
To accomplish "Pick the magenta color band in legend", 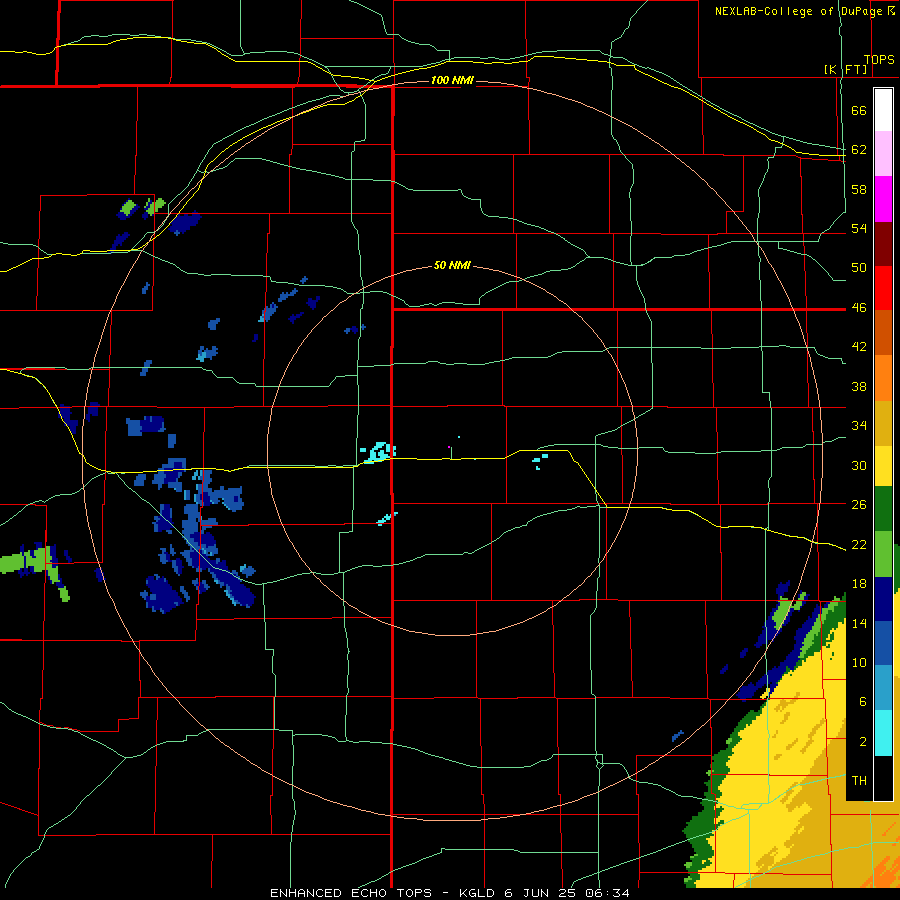I will [x=883, y=199].
